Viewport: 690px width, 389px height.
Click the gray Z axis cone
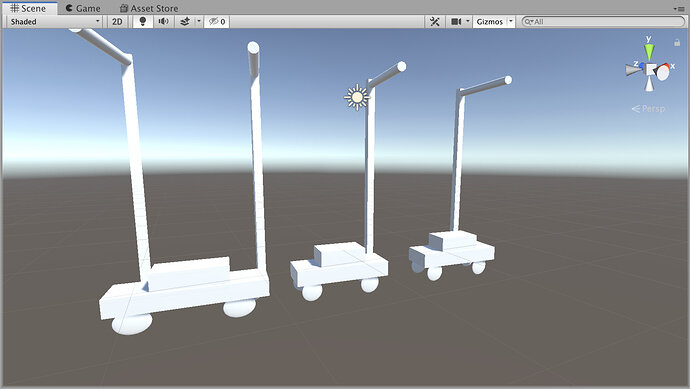(633, 70)
